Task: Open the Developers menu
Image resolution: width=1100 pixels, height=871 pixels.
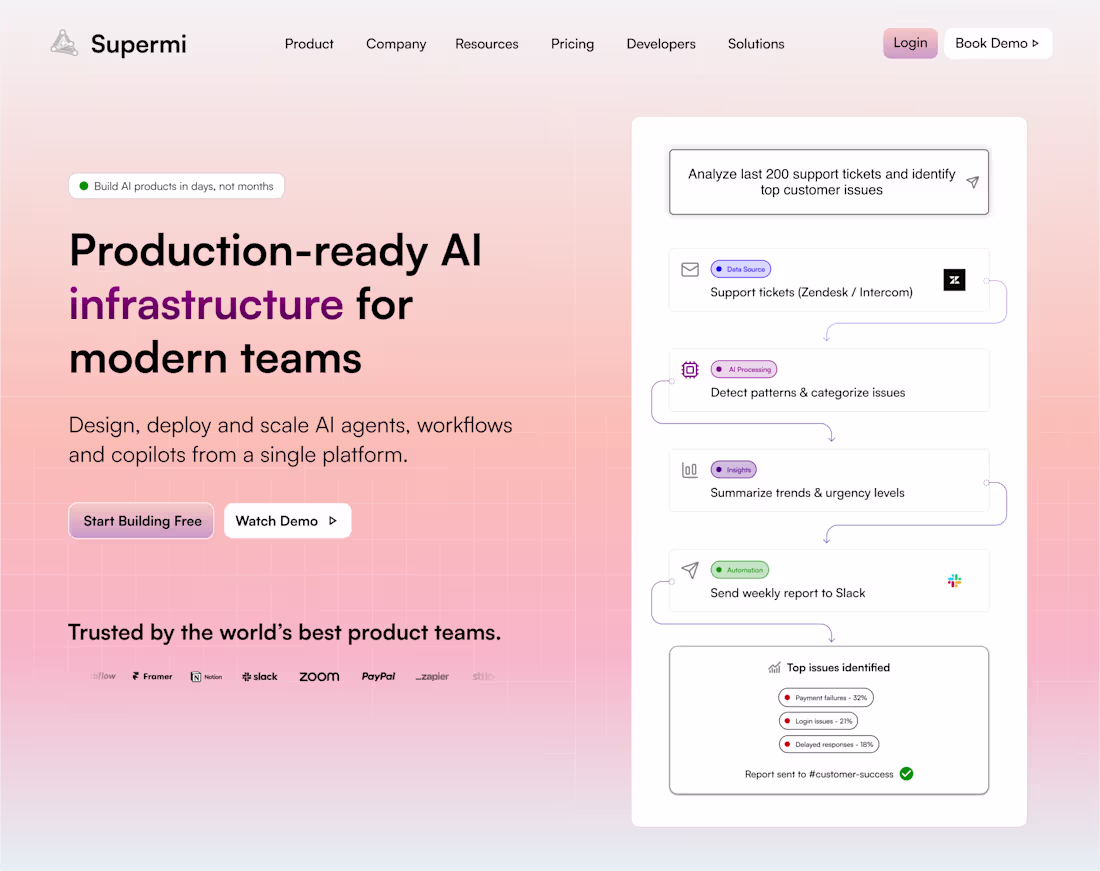Action: click(661, 43)
